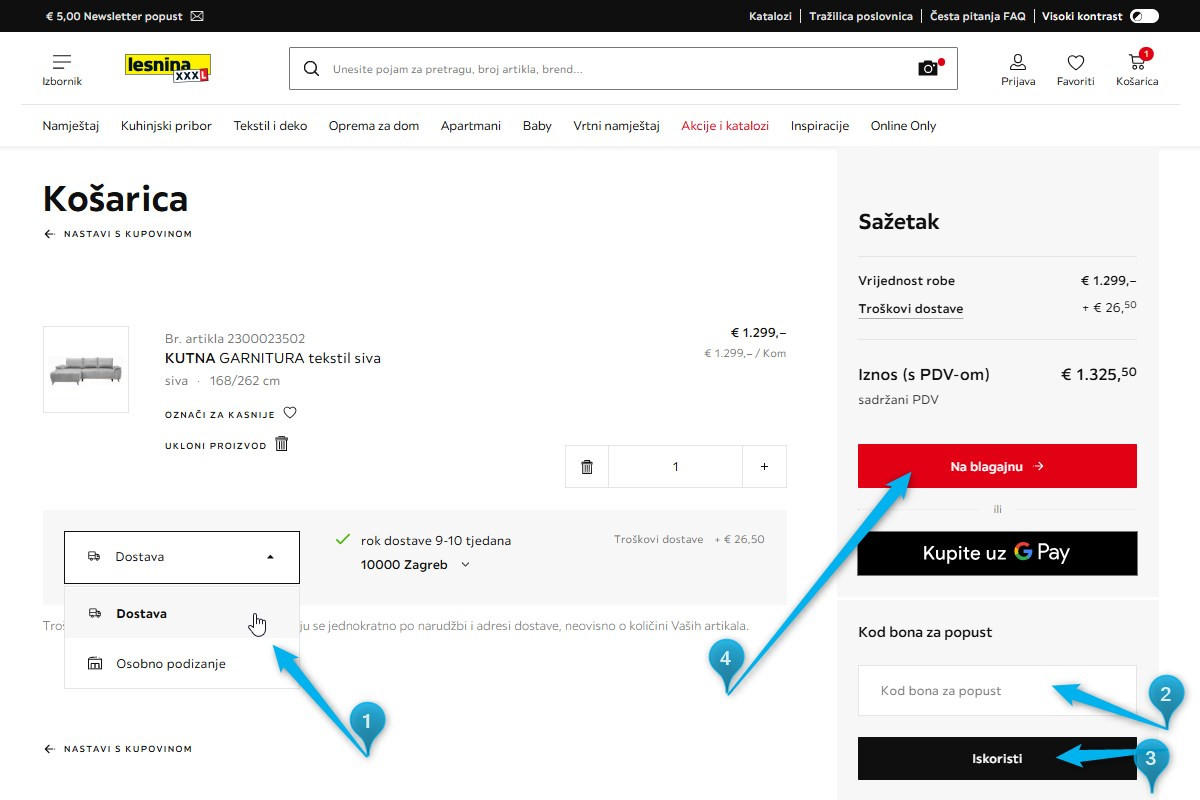This screenshot has height=800, width=1200.
Task: Increase quantity with plus button
Action: [765, 467]
